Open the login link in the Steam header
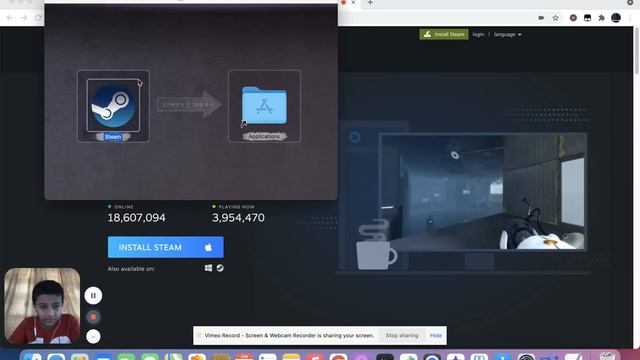 click(x=478, y=34)
